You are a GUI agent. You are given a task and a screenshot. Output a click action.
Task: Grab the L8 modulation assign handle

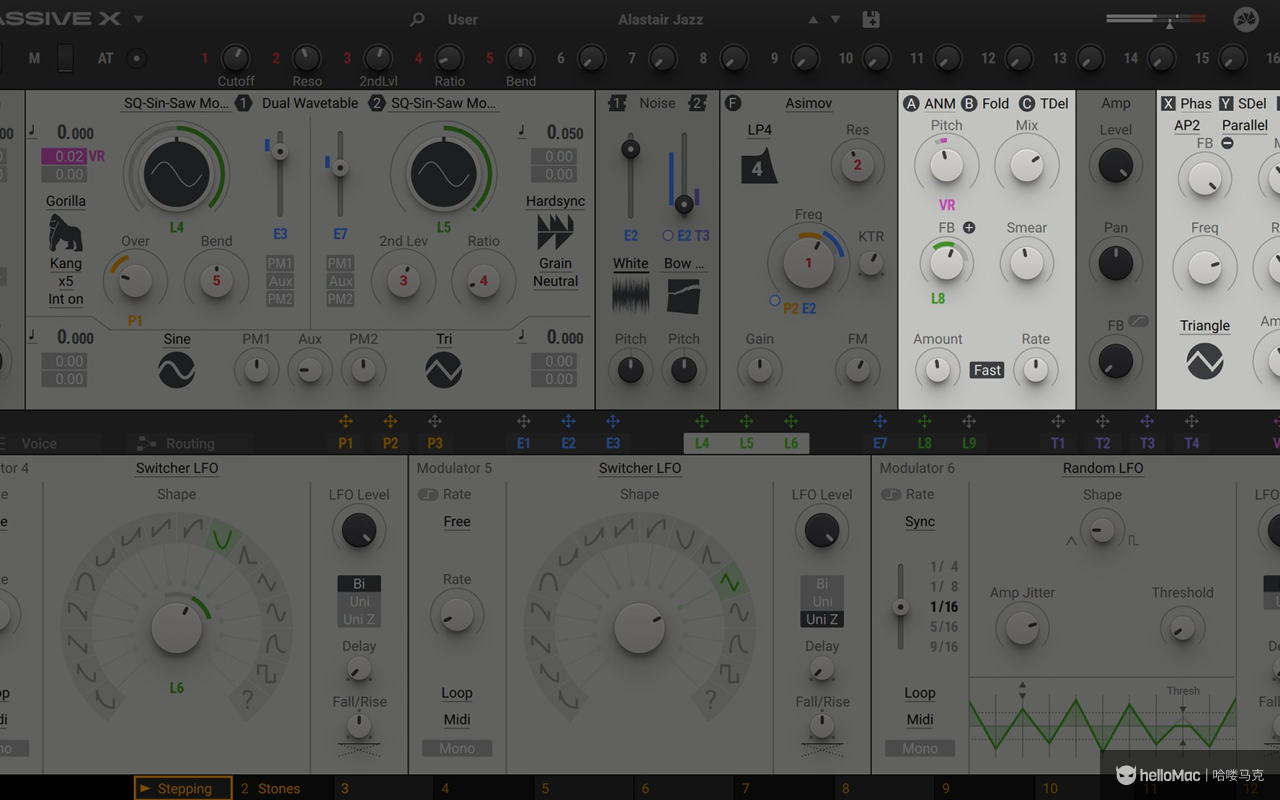click(x=924, y=422)
